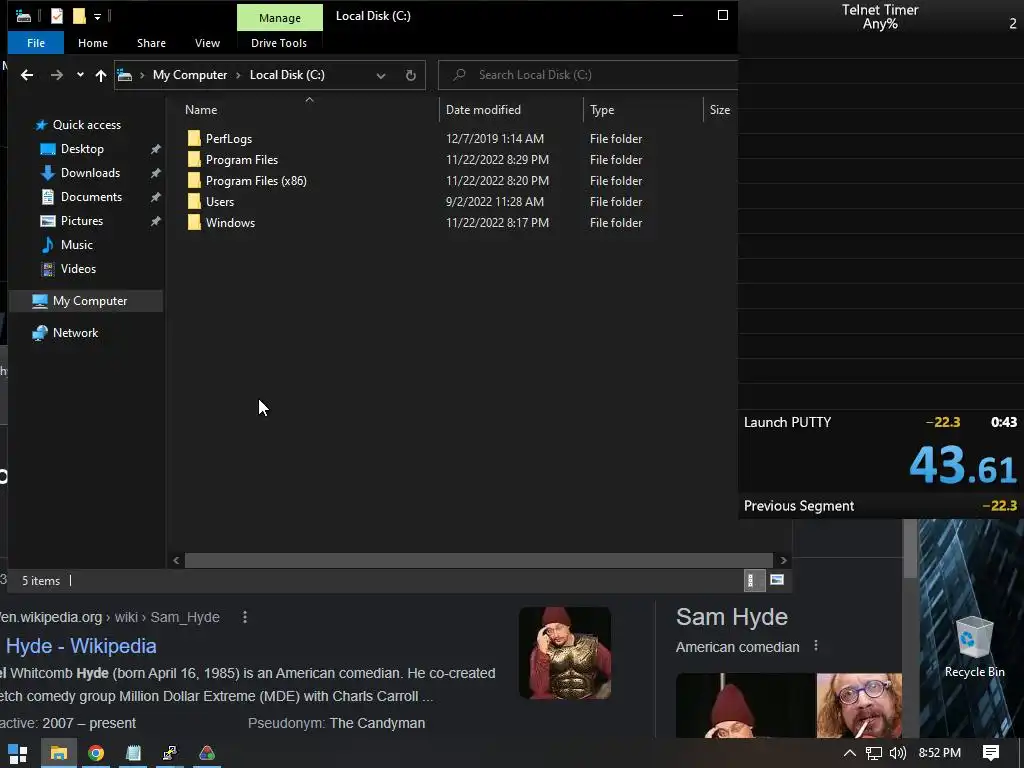
Task: Open Quick access in navigation pane
Action: pos(87,125)
